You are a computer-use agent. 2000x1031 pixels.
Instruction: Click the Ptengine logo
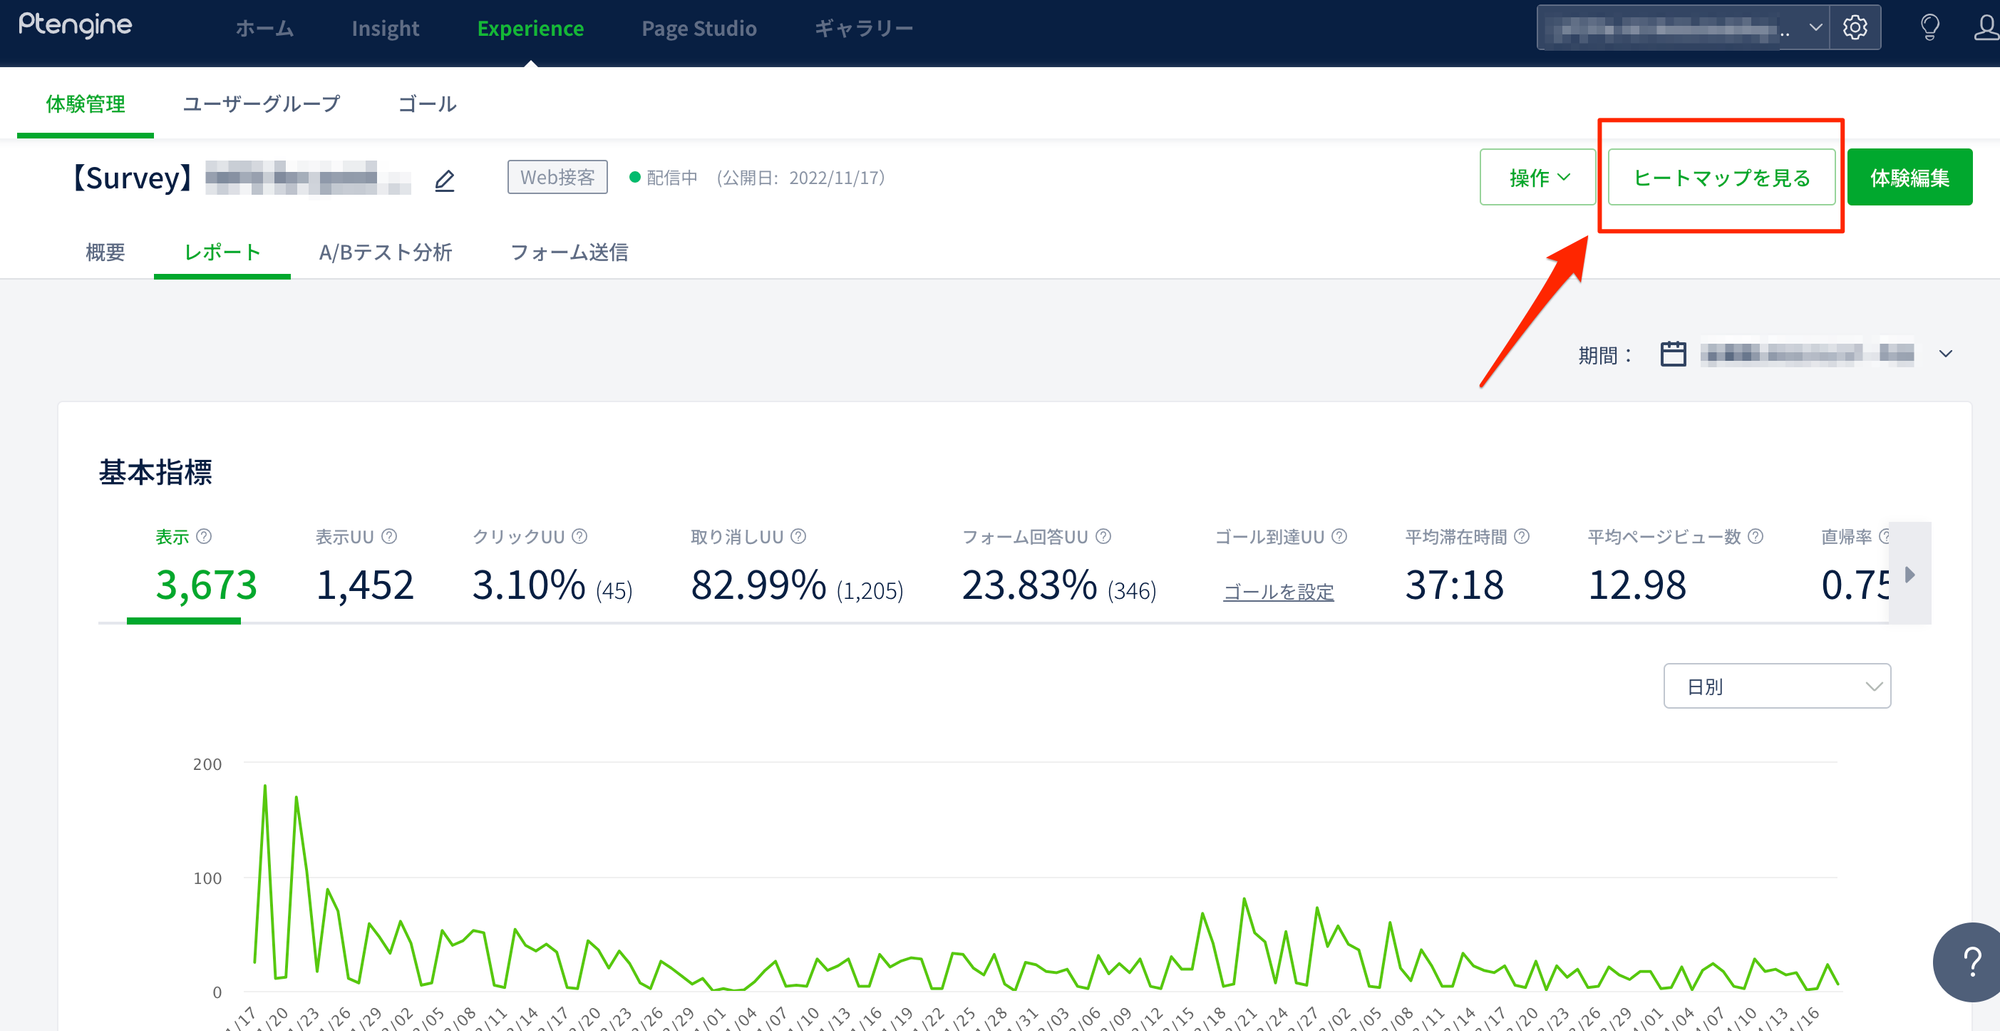pos(75,26)
